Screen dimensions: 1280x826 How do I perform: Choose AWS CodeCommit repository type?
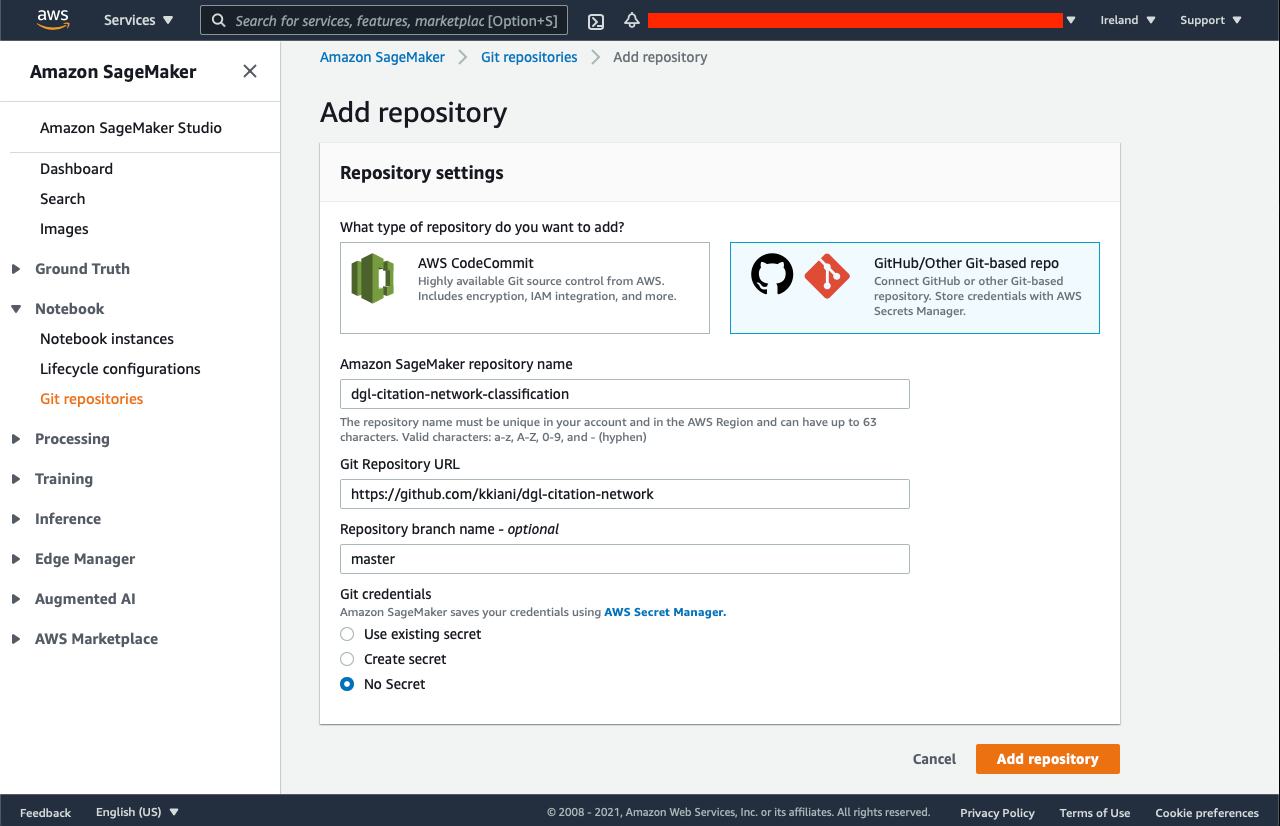[x=525, y=288]
